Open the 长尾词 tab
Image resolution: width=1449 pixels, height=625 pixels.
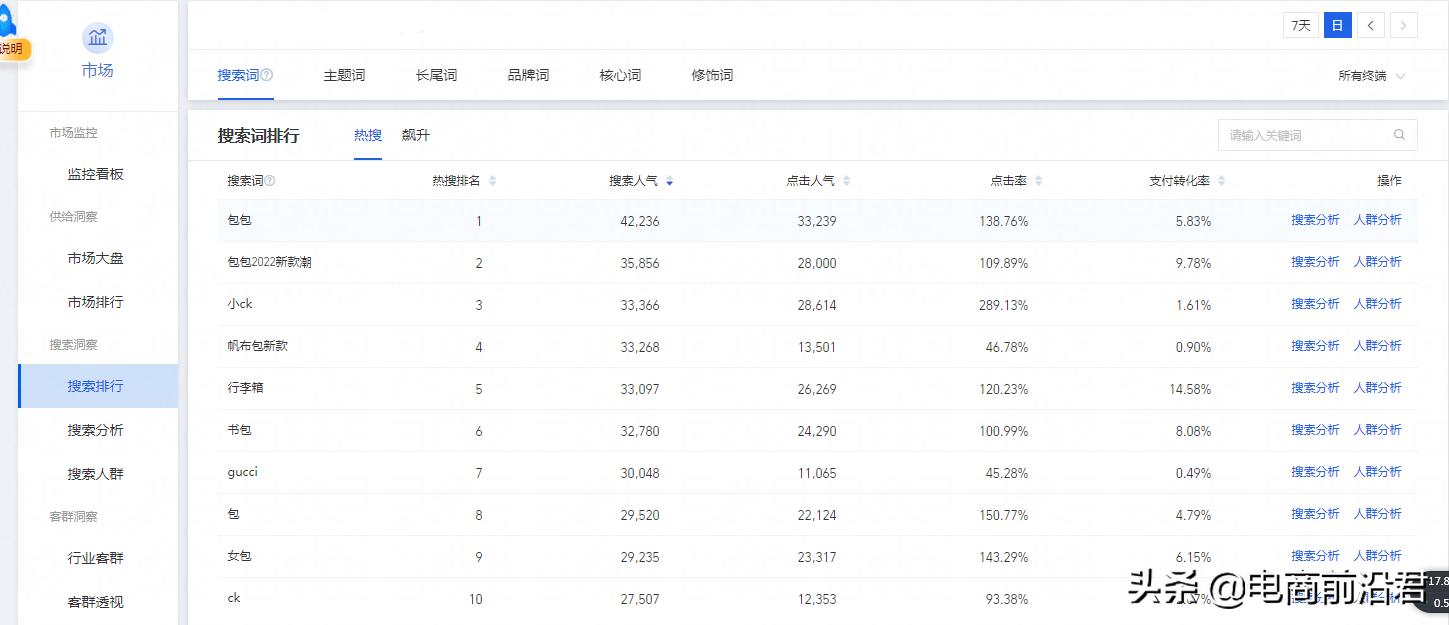436,75
